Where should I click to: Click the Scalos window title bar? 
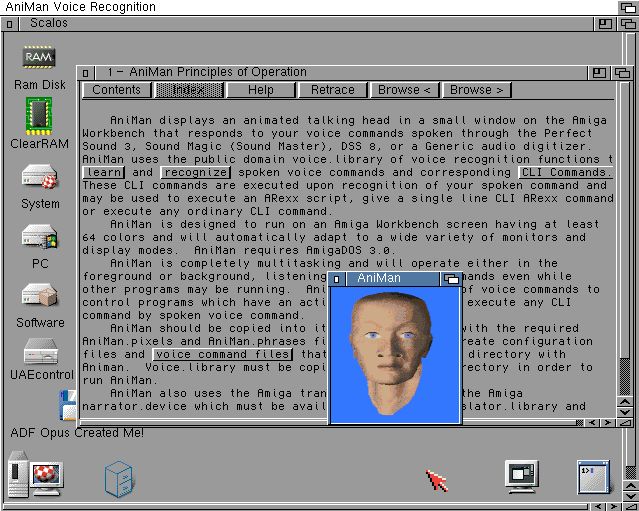306,24
